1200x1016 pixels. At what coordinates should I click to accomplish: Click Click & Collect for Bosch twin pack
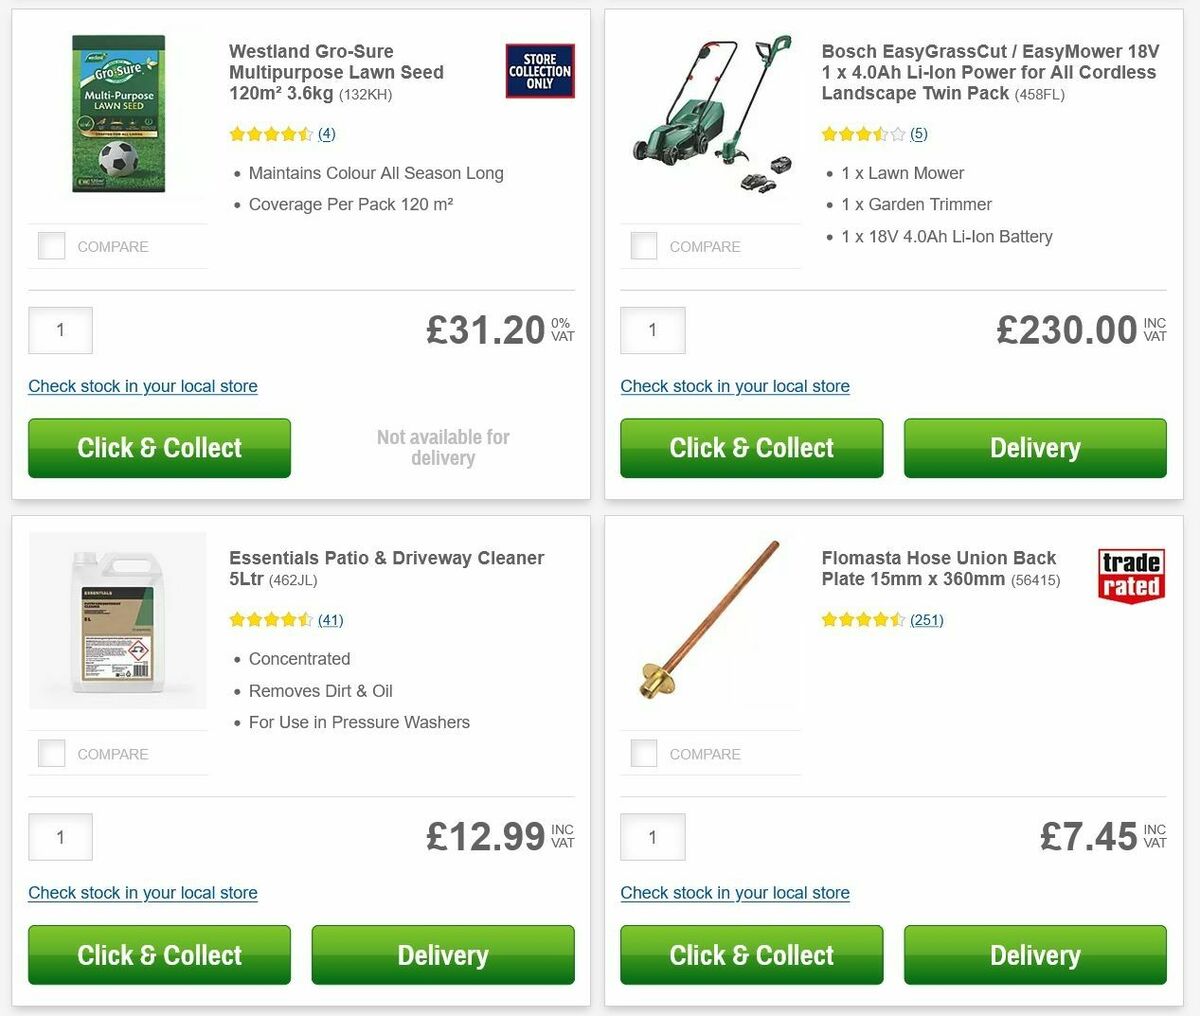(x=751, y=448)
